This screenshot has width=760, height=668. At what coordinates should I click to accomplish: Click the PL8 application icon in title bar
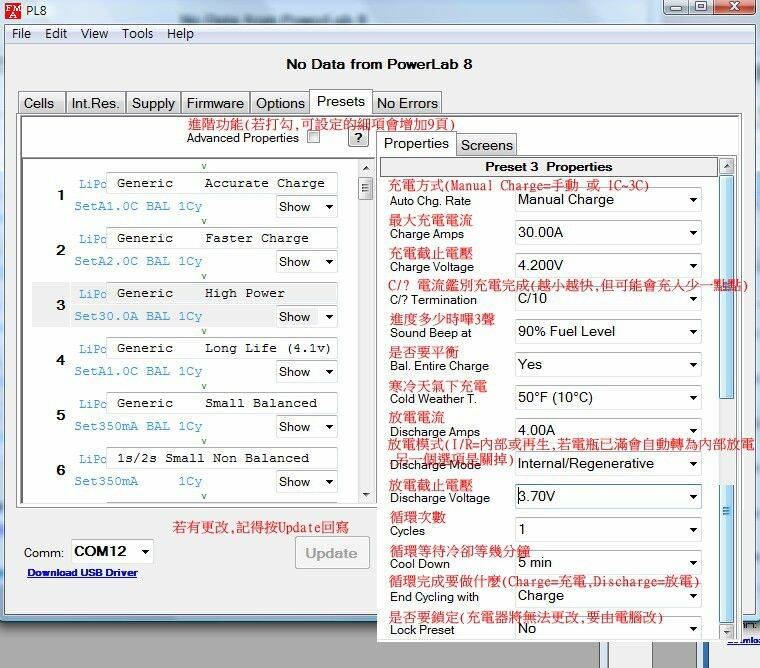[13, 11]
